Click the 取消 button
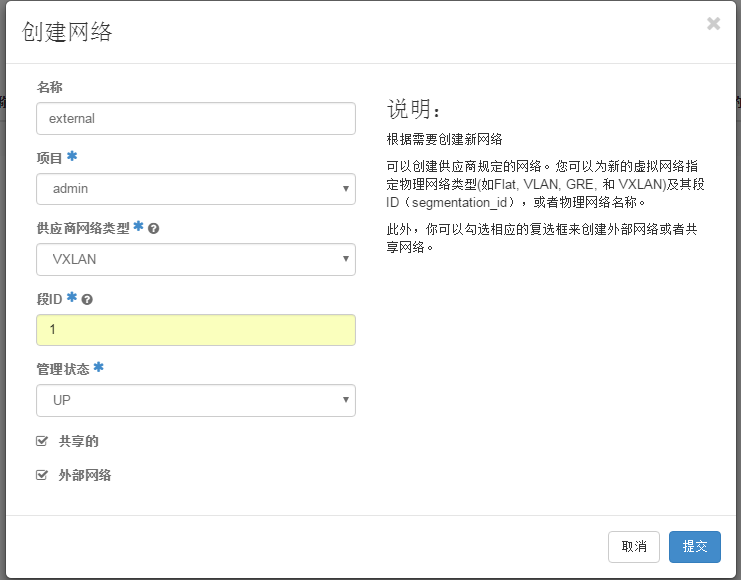This screenshot has height=580, width=741. 634,547
